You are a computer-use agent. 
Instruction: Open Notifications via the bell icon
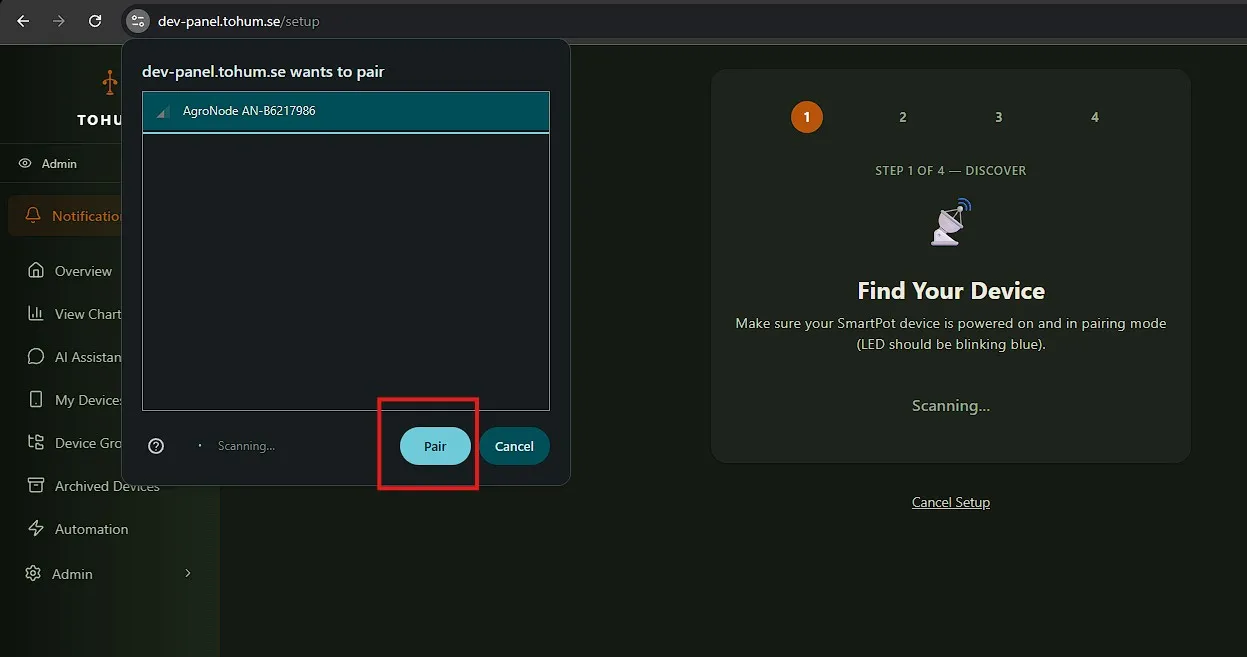click(34, 216)
